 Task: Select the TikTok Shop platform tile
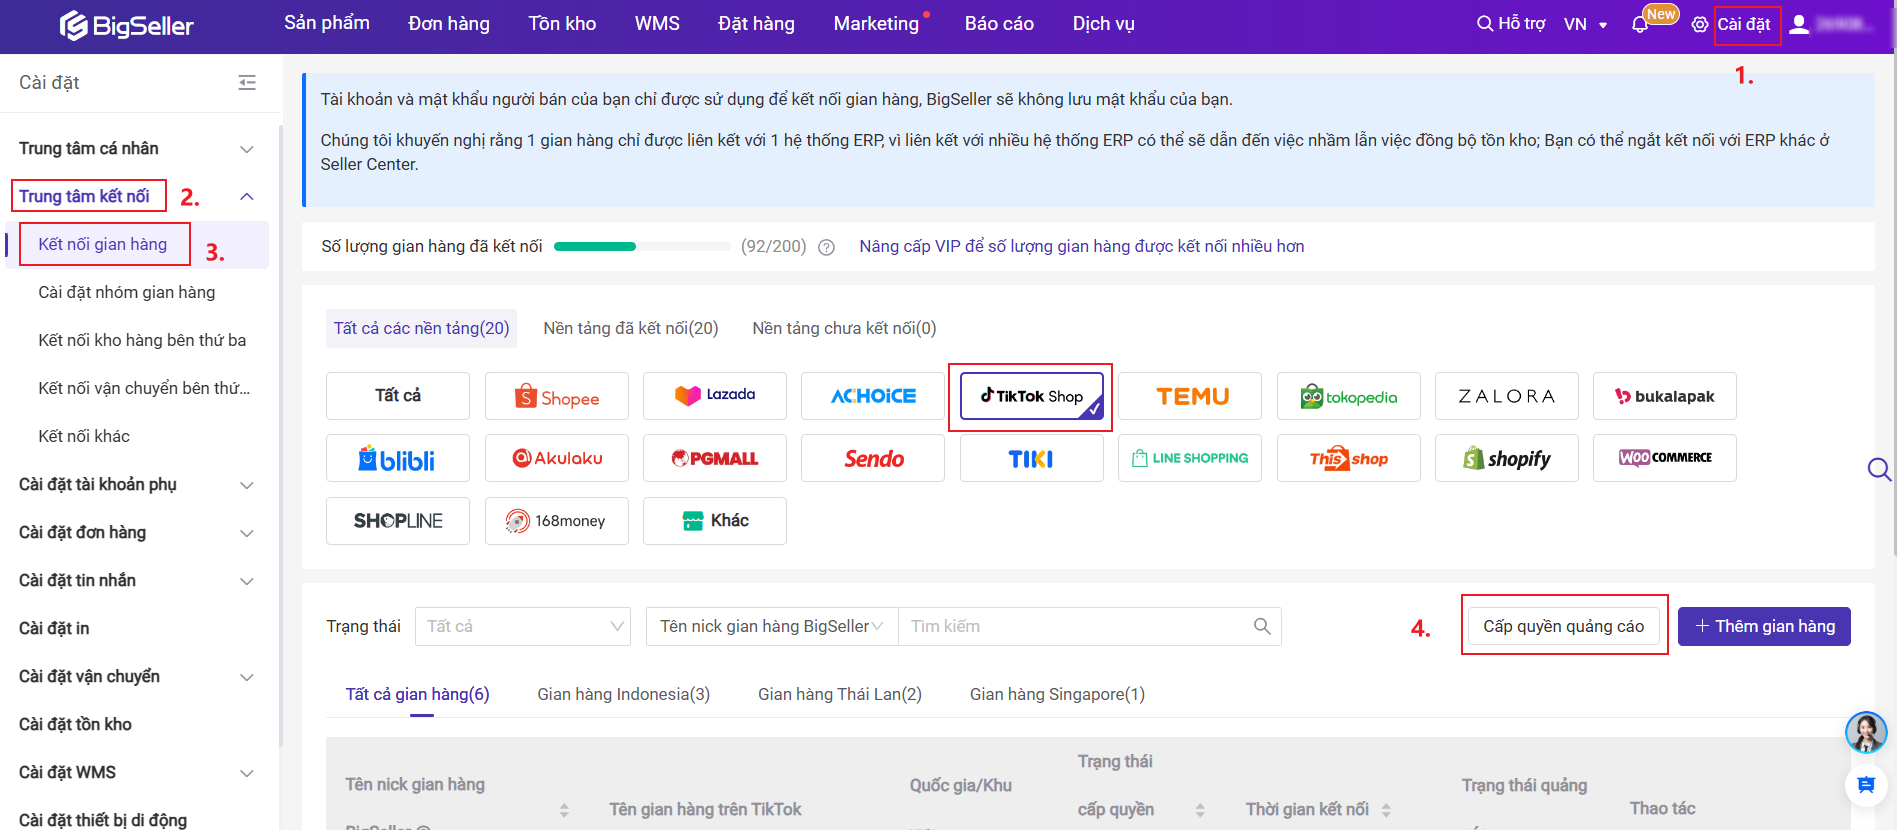click(x=1031, y=396)
